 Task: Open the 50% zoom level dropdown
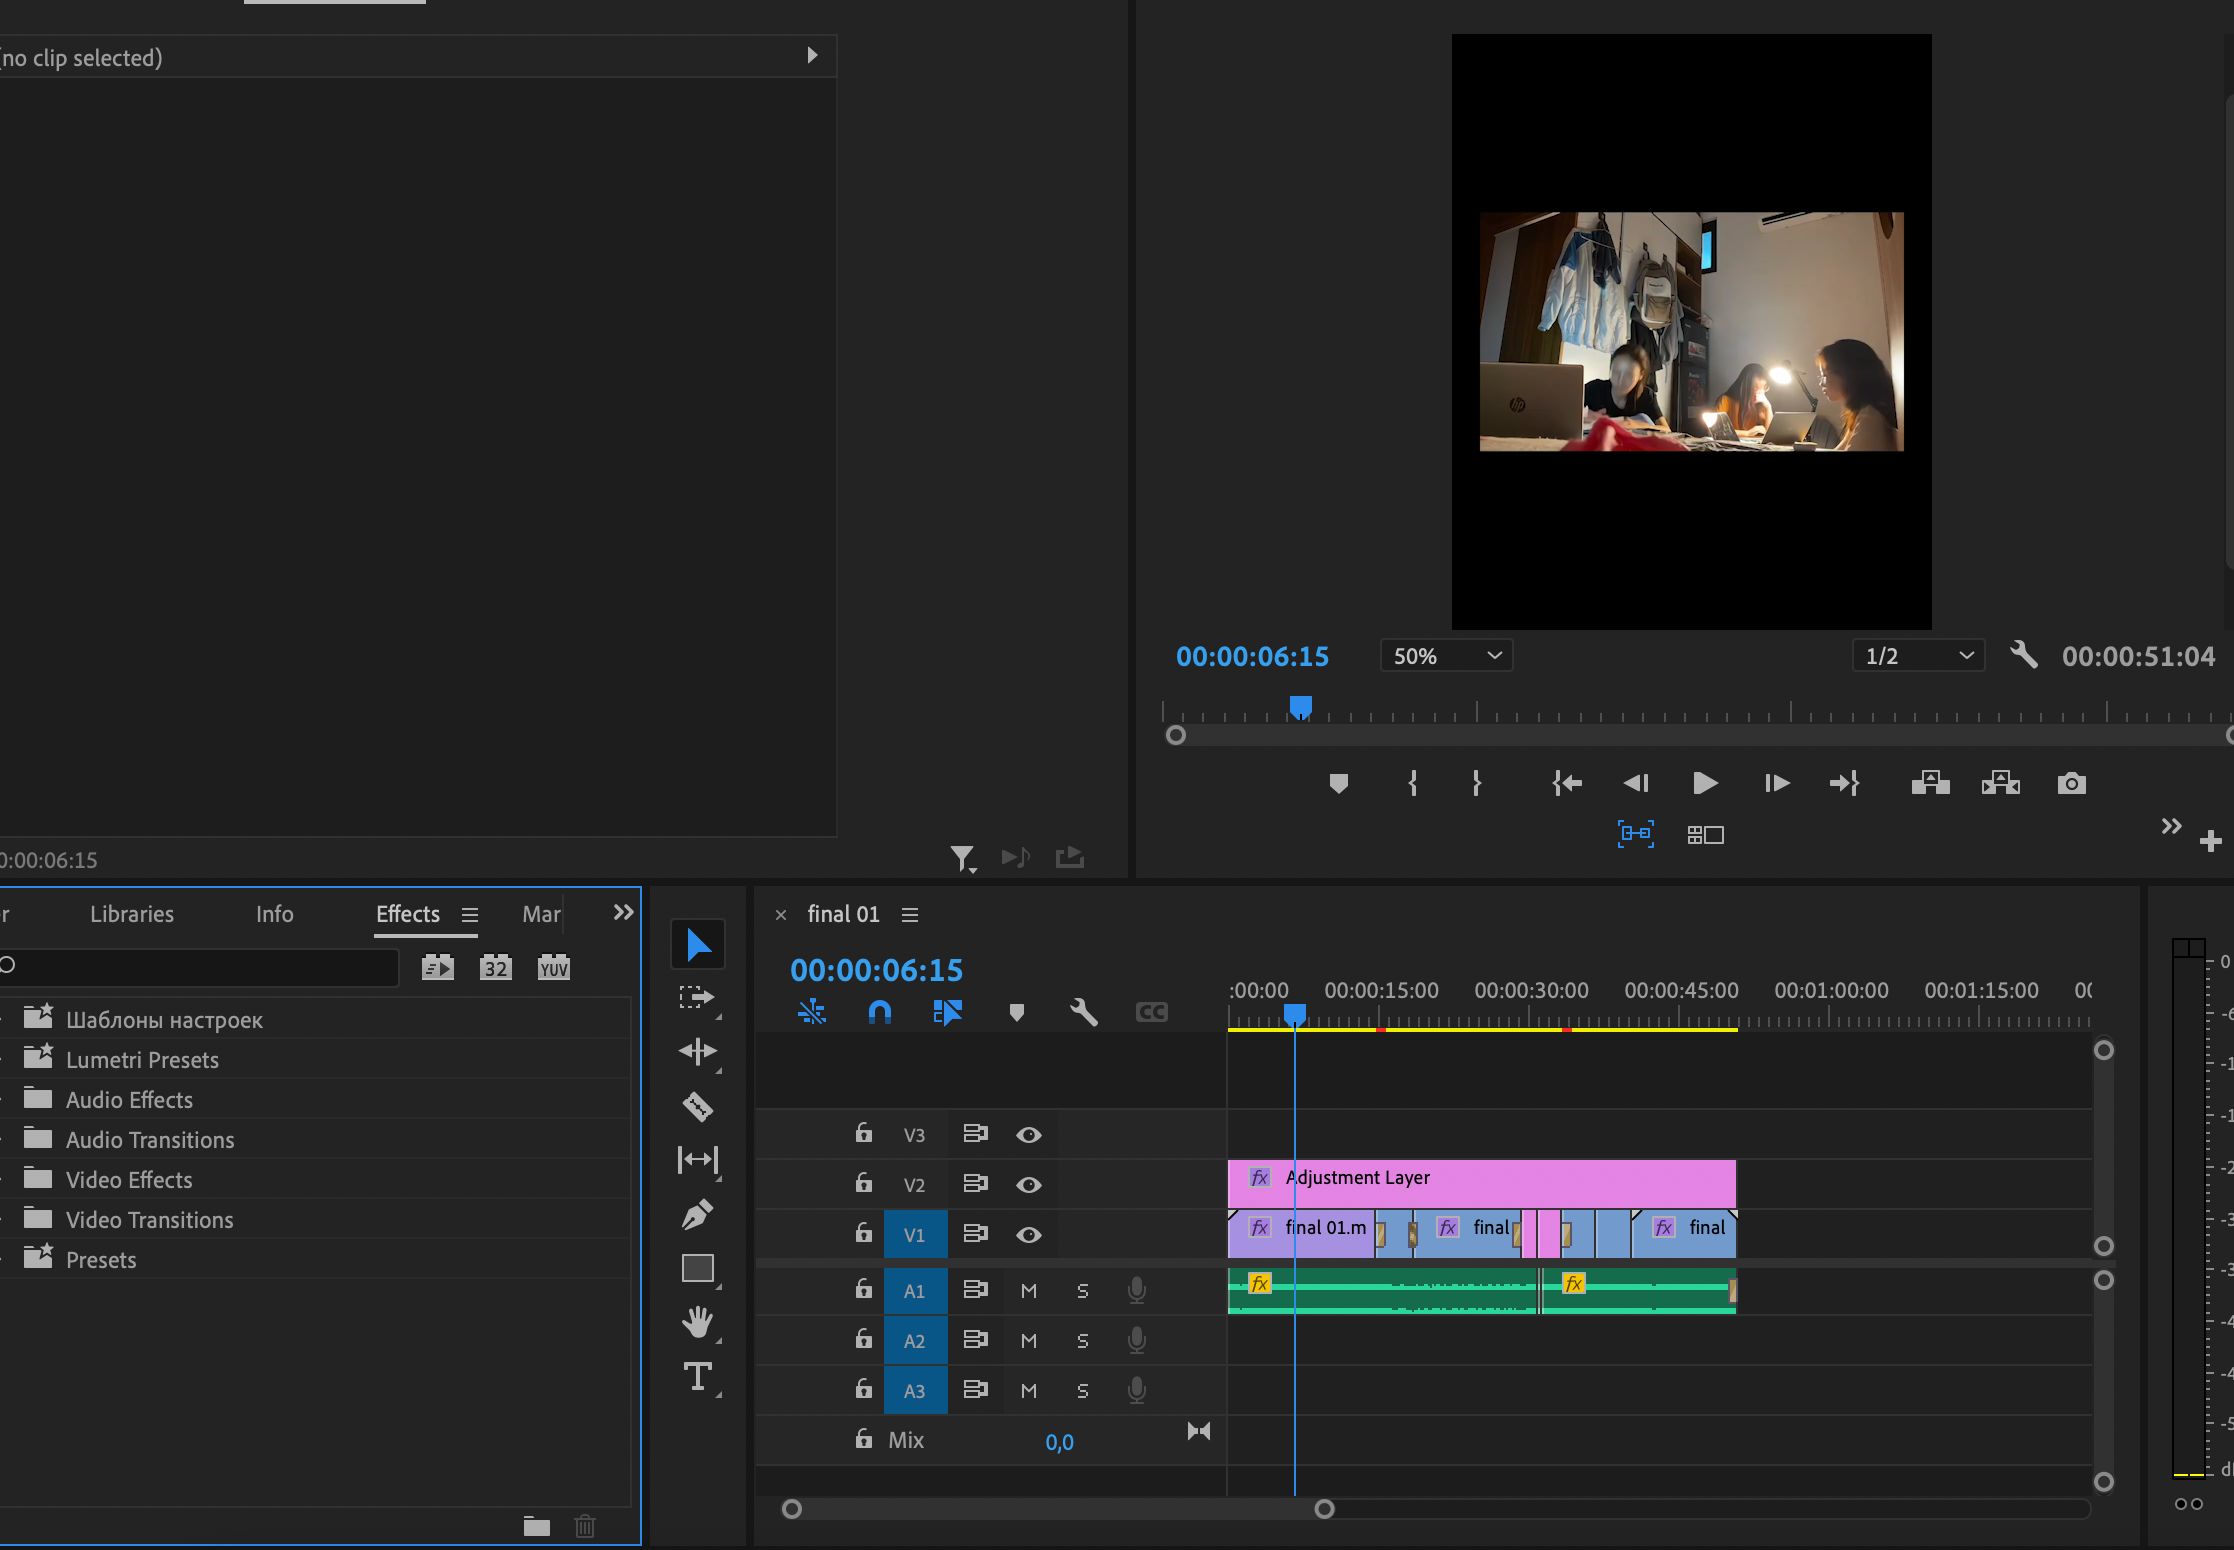(x=1446, y=656)
